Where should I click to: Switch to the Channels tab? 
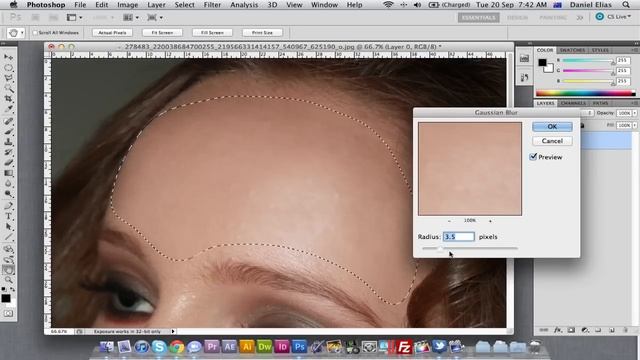click(x=573, y=103)
